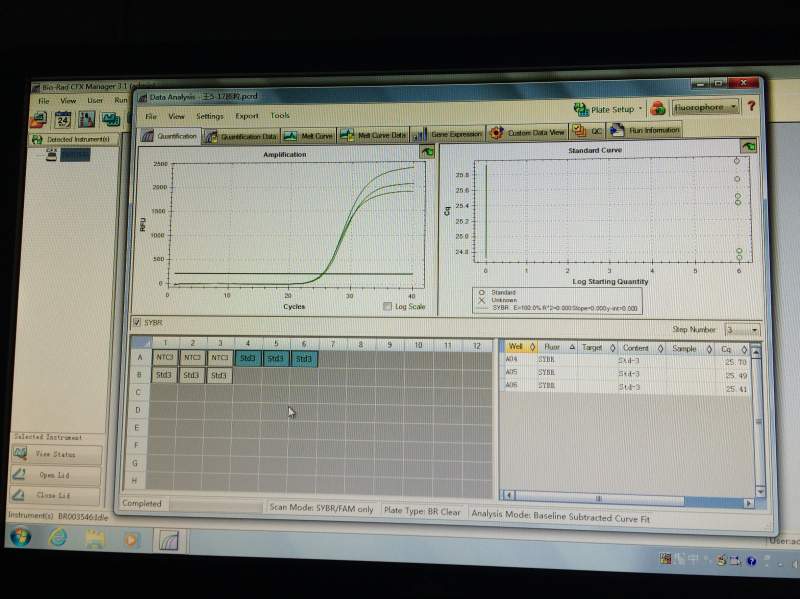
Task: Select the CFX instrument icon in Detected Instruments
Action: pos(51,154)
